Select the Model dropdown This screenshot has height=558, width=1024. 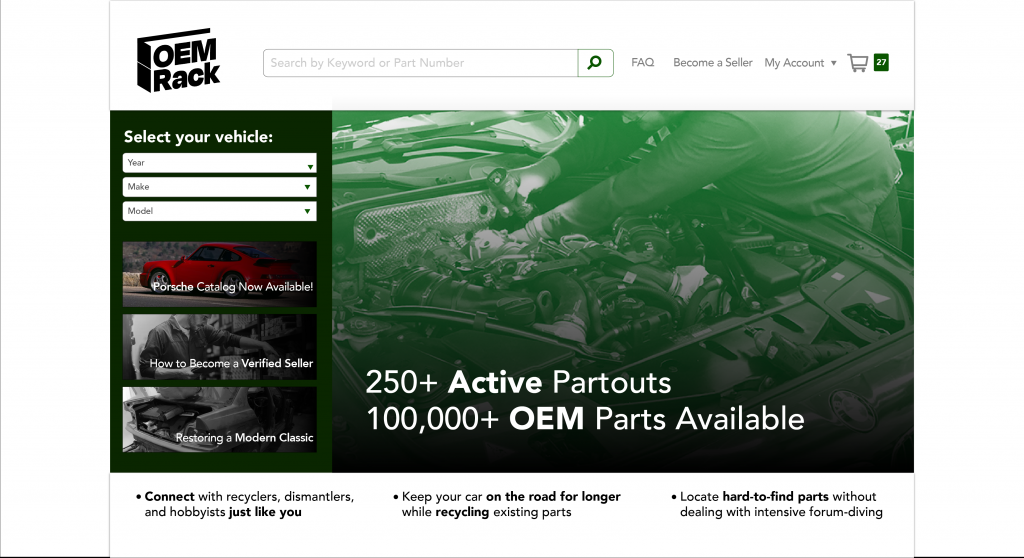(219, 211)
